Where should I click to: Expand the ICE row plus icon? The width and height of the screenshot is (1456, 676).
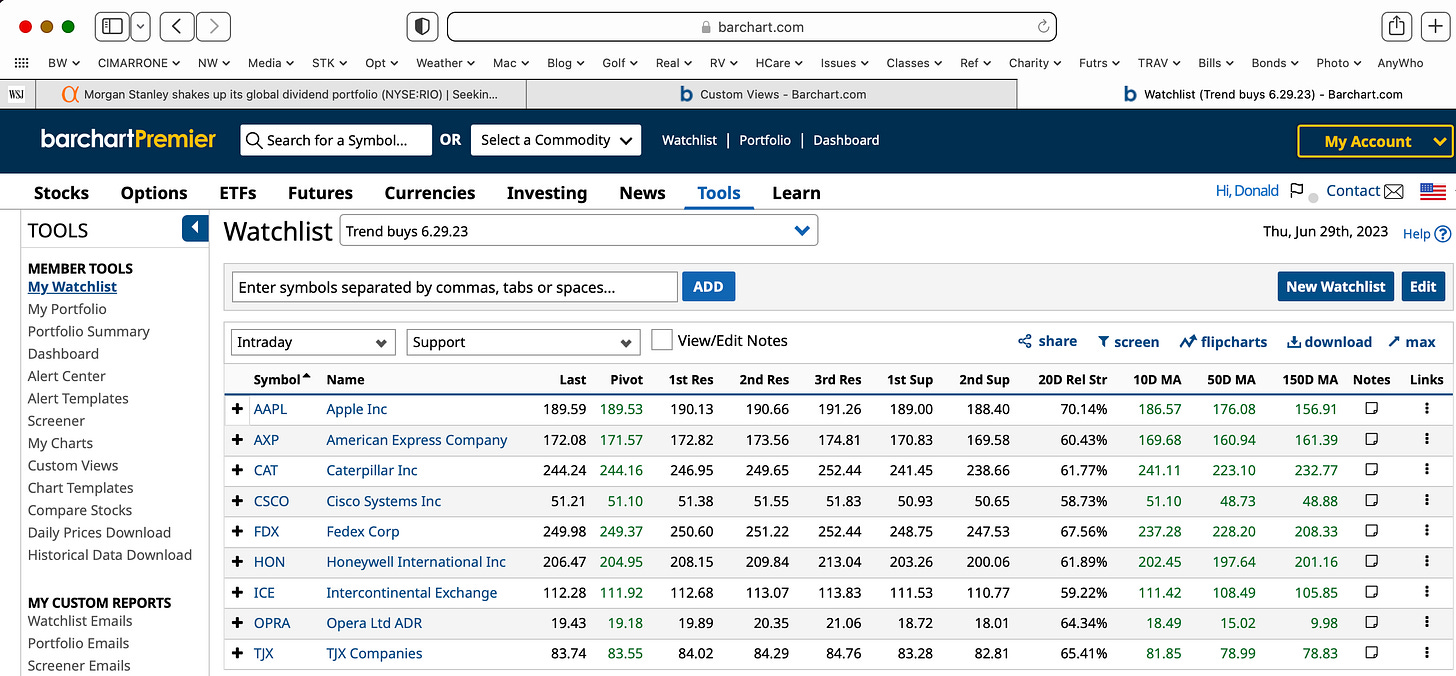(238, 592)
